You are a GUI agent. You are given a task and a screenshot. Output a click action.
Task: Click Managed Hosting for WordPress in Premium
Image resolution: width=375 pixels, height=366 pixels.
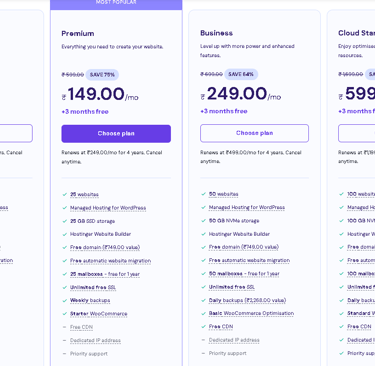point(108,208)
